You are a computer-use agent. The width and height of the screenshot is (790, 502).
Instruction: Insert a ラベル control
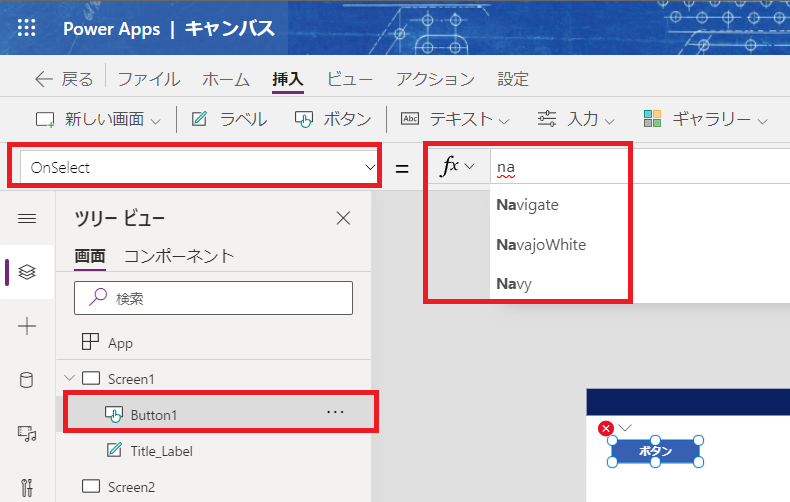click(x=229, y=119)
